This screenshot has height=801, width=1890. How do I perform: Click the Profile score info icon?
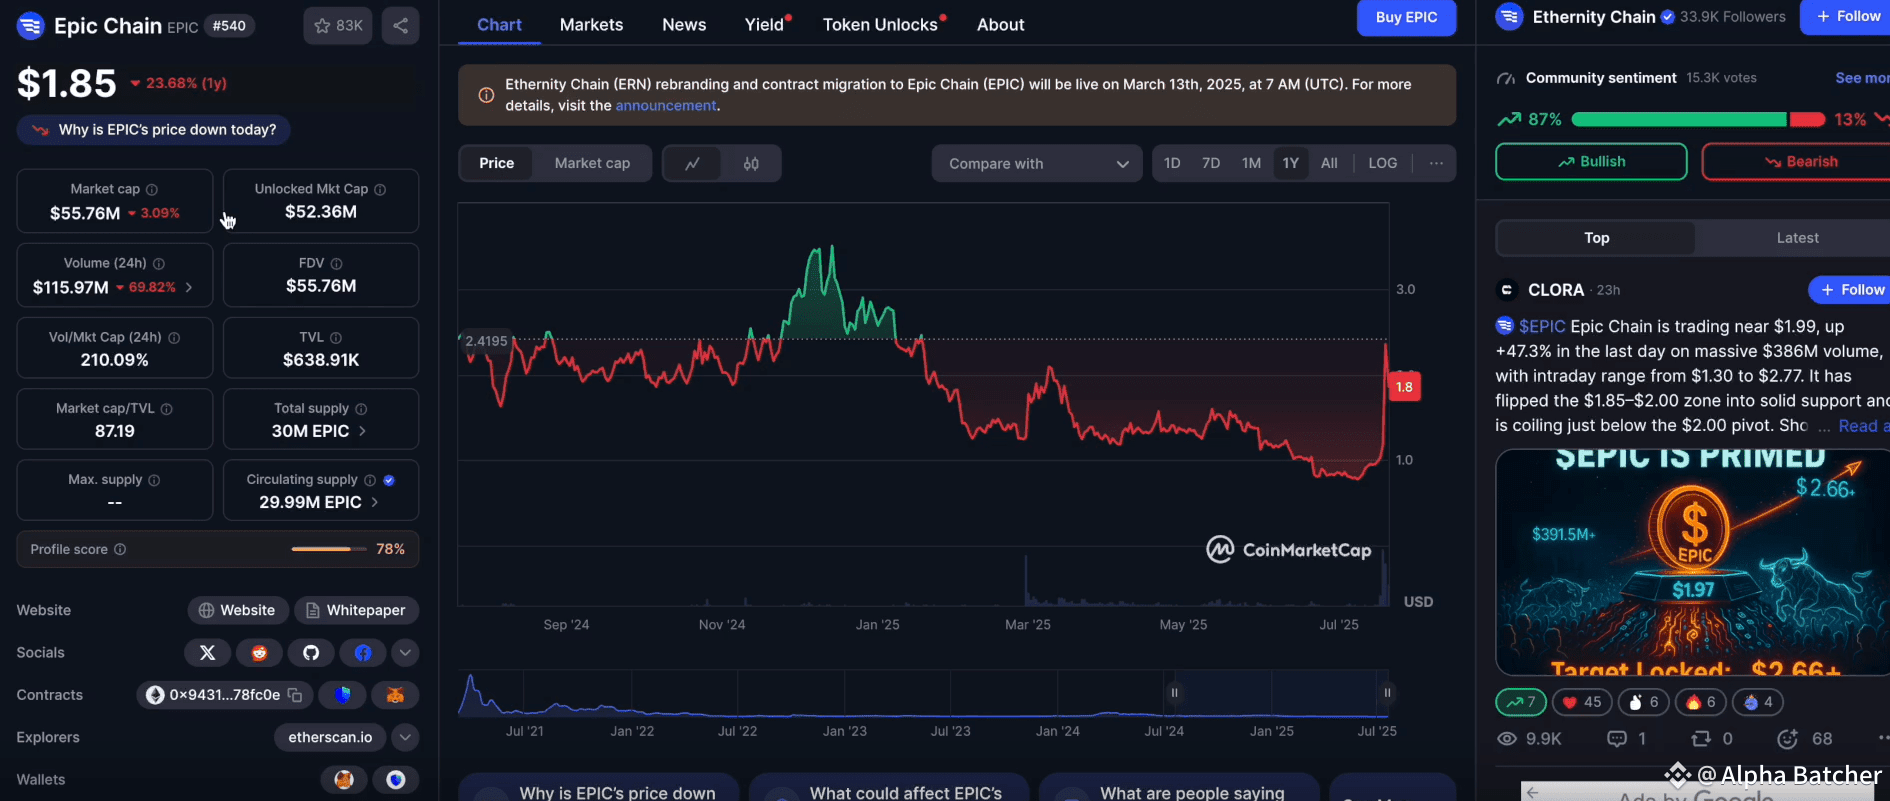point(120,549)
